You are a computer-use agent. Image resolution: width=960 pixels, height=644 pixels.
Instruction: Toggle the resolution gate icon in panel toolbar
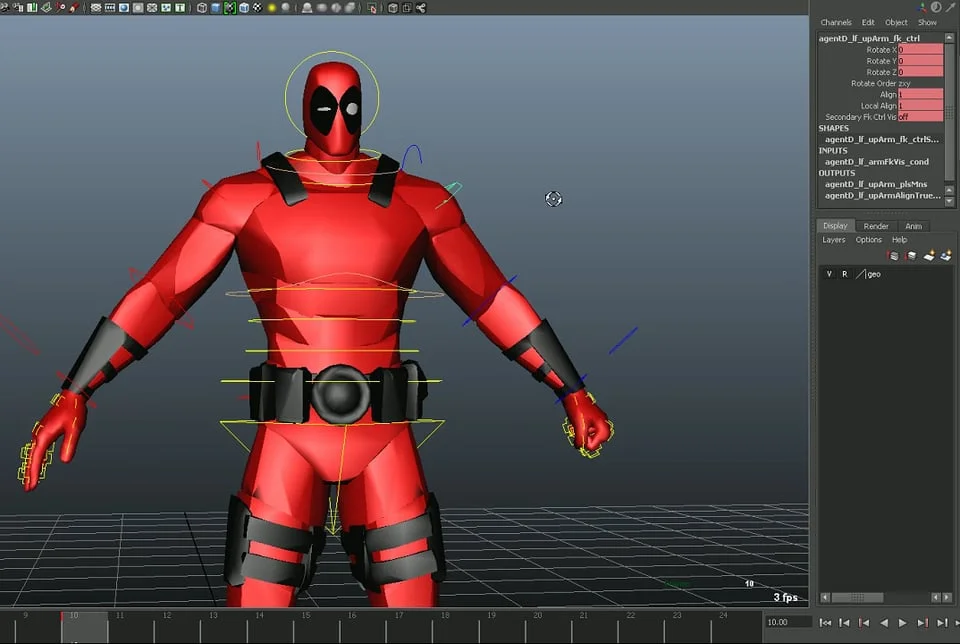124,8
